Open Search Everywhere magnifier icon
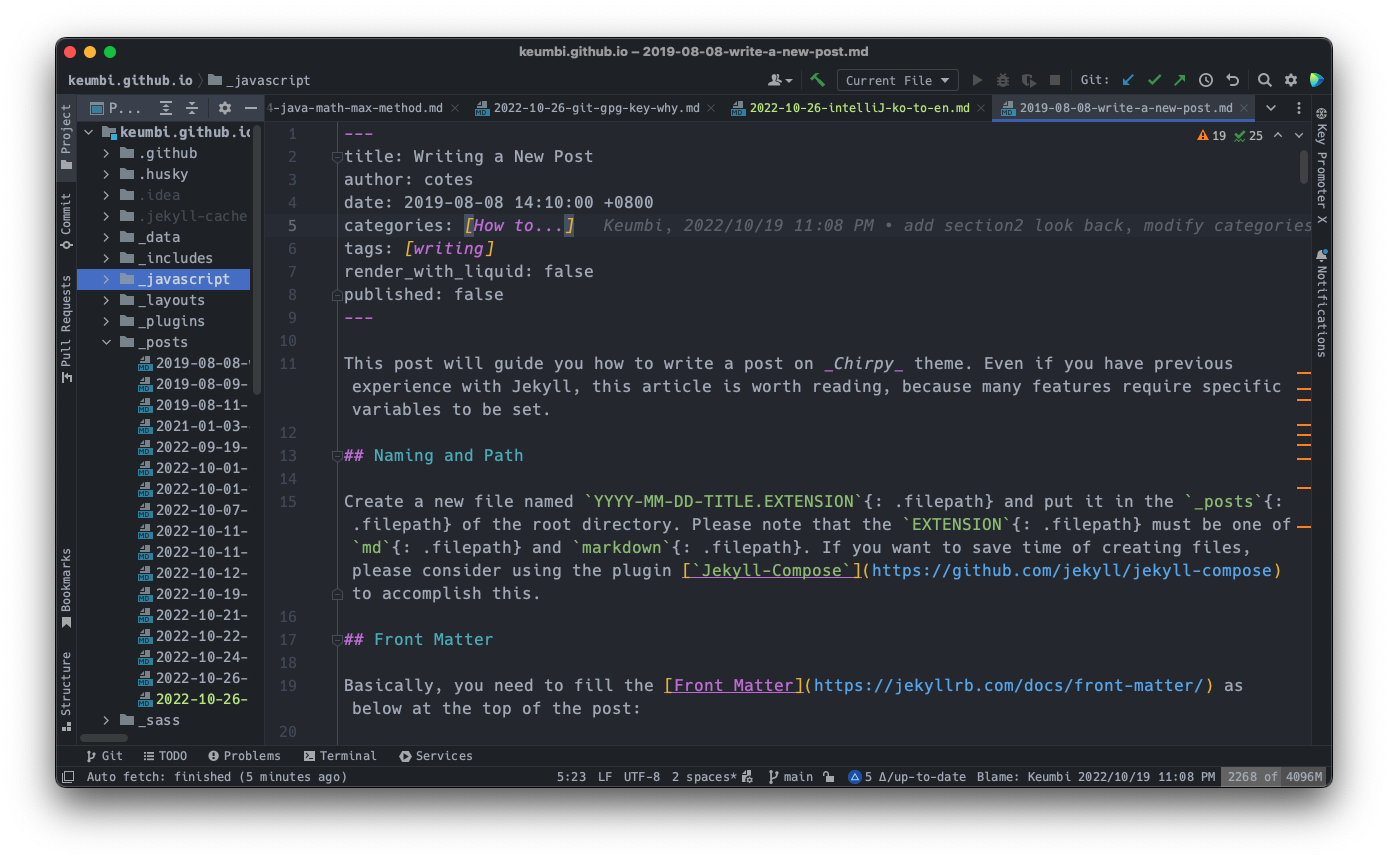The width and height of the screenshot is (1388, 861). coord(1265,80)
